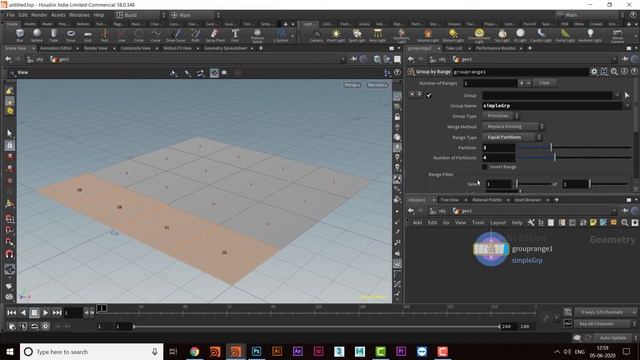
Task: Switch to the Geometry Spreadsheet tab
Action: [226, 49]
